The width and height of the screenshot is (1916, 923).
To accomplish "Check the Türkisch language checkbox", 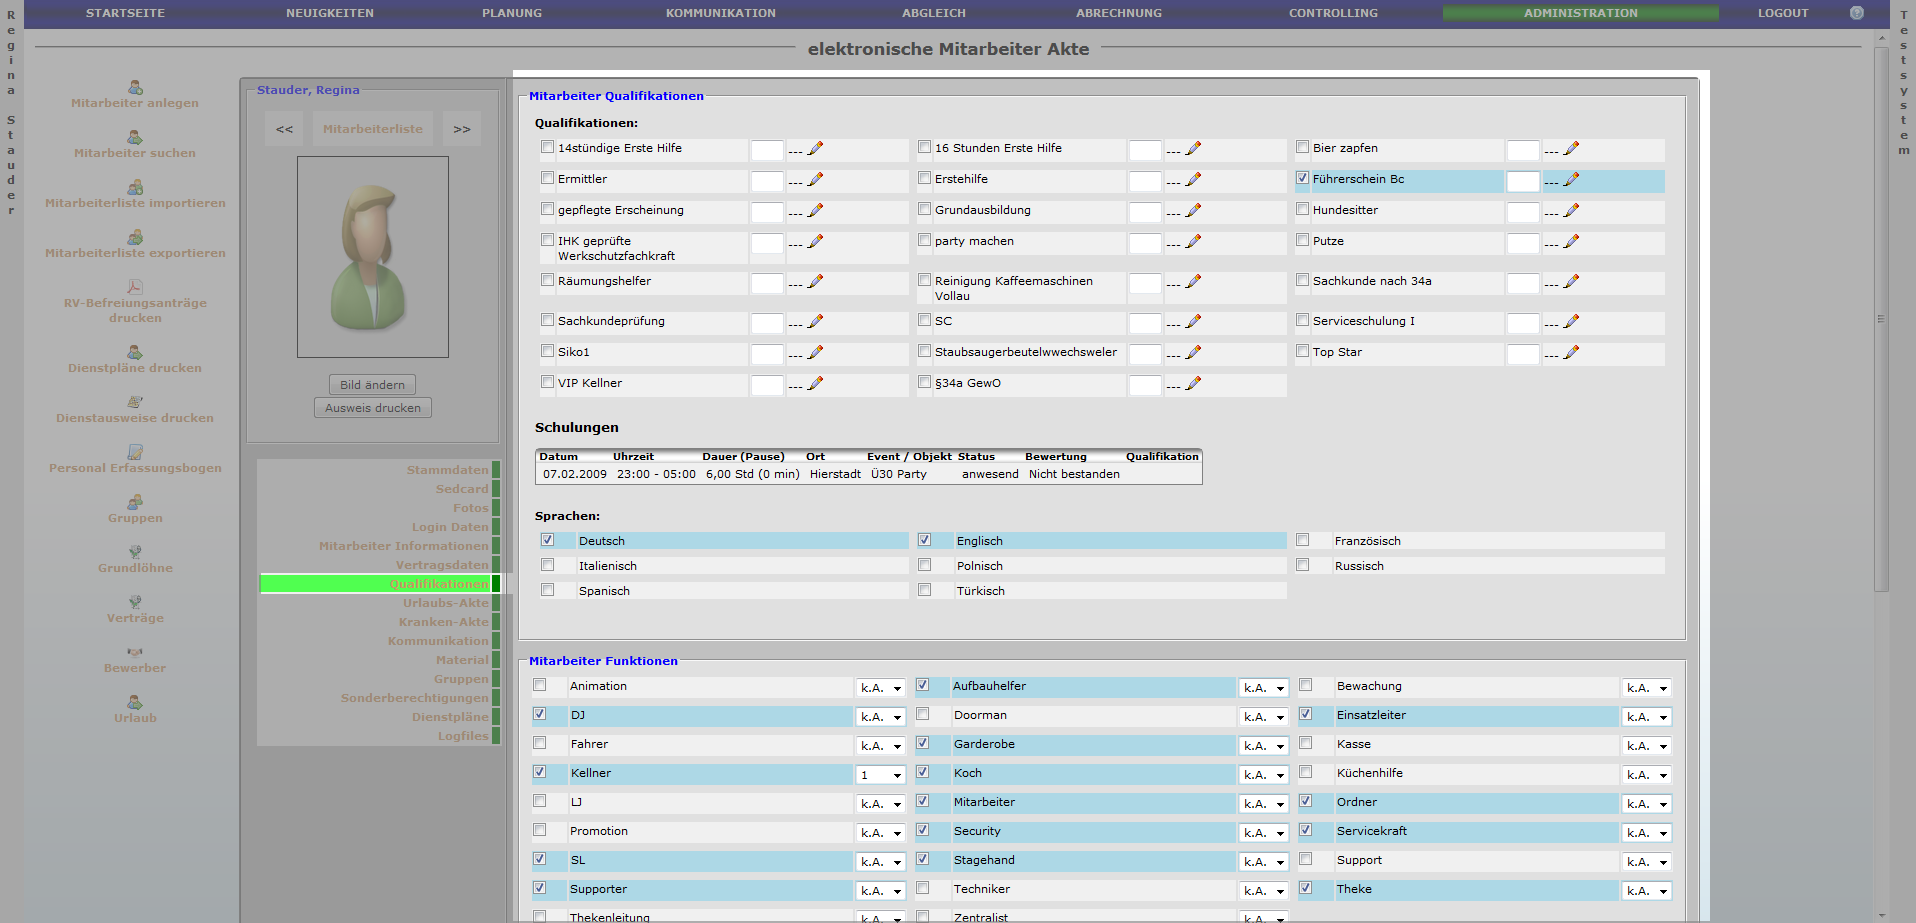I will [925, 590].
